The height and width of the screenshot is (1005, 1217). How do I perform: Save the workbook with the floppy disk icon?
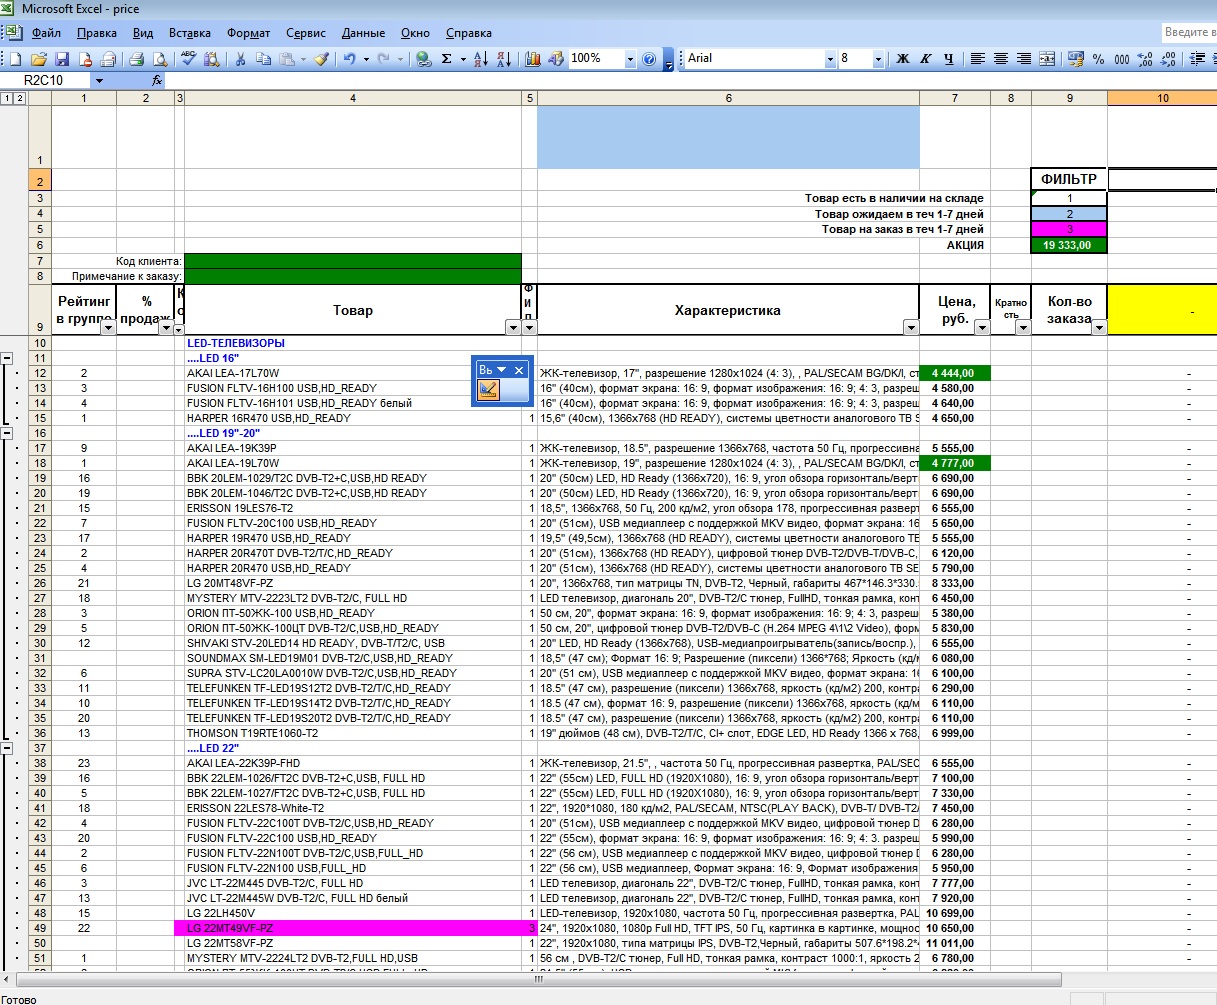[x=62, y=59]
